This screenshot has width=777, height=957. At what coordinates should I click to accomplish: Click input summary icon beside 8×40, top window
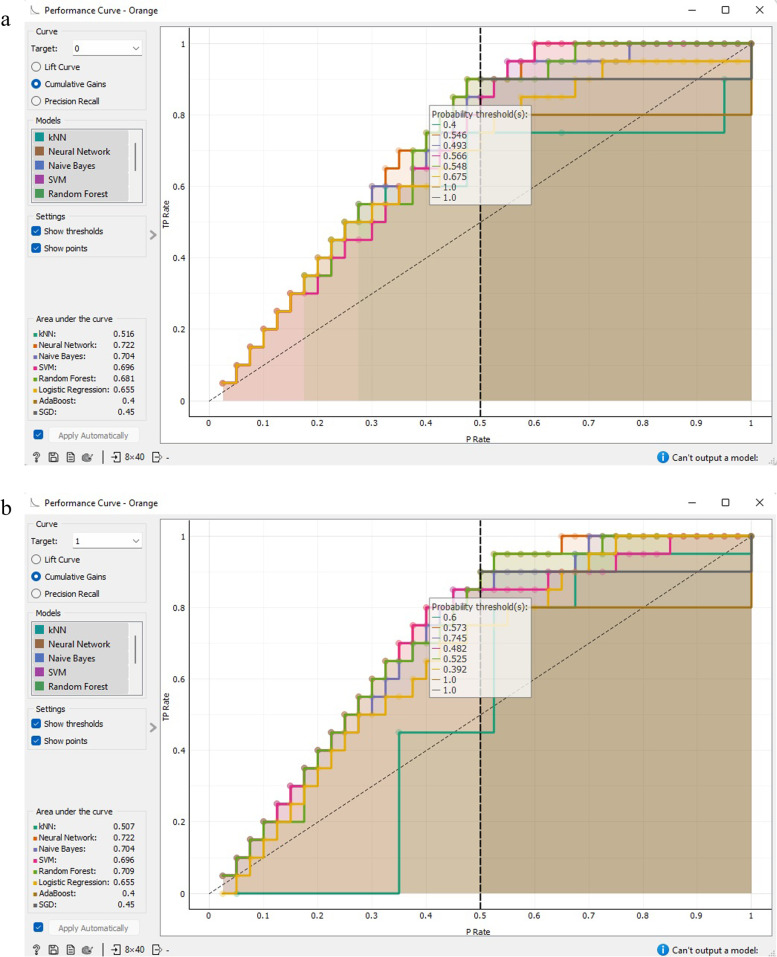(116, 457)
